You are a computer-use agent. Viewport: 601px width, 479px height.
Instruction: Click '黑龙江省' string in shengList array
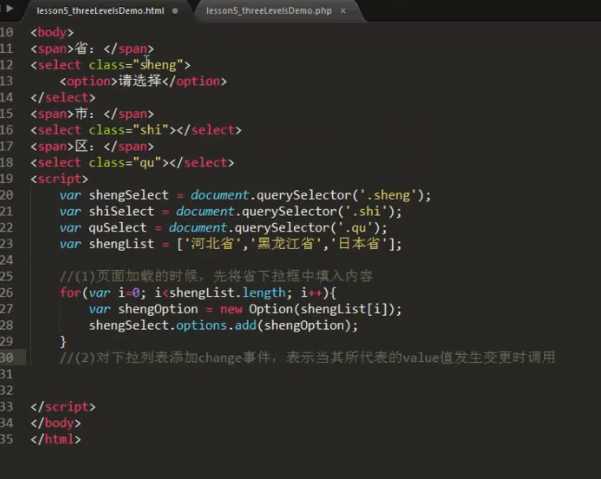(x=285, y=244)
